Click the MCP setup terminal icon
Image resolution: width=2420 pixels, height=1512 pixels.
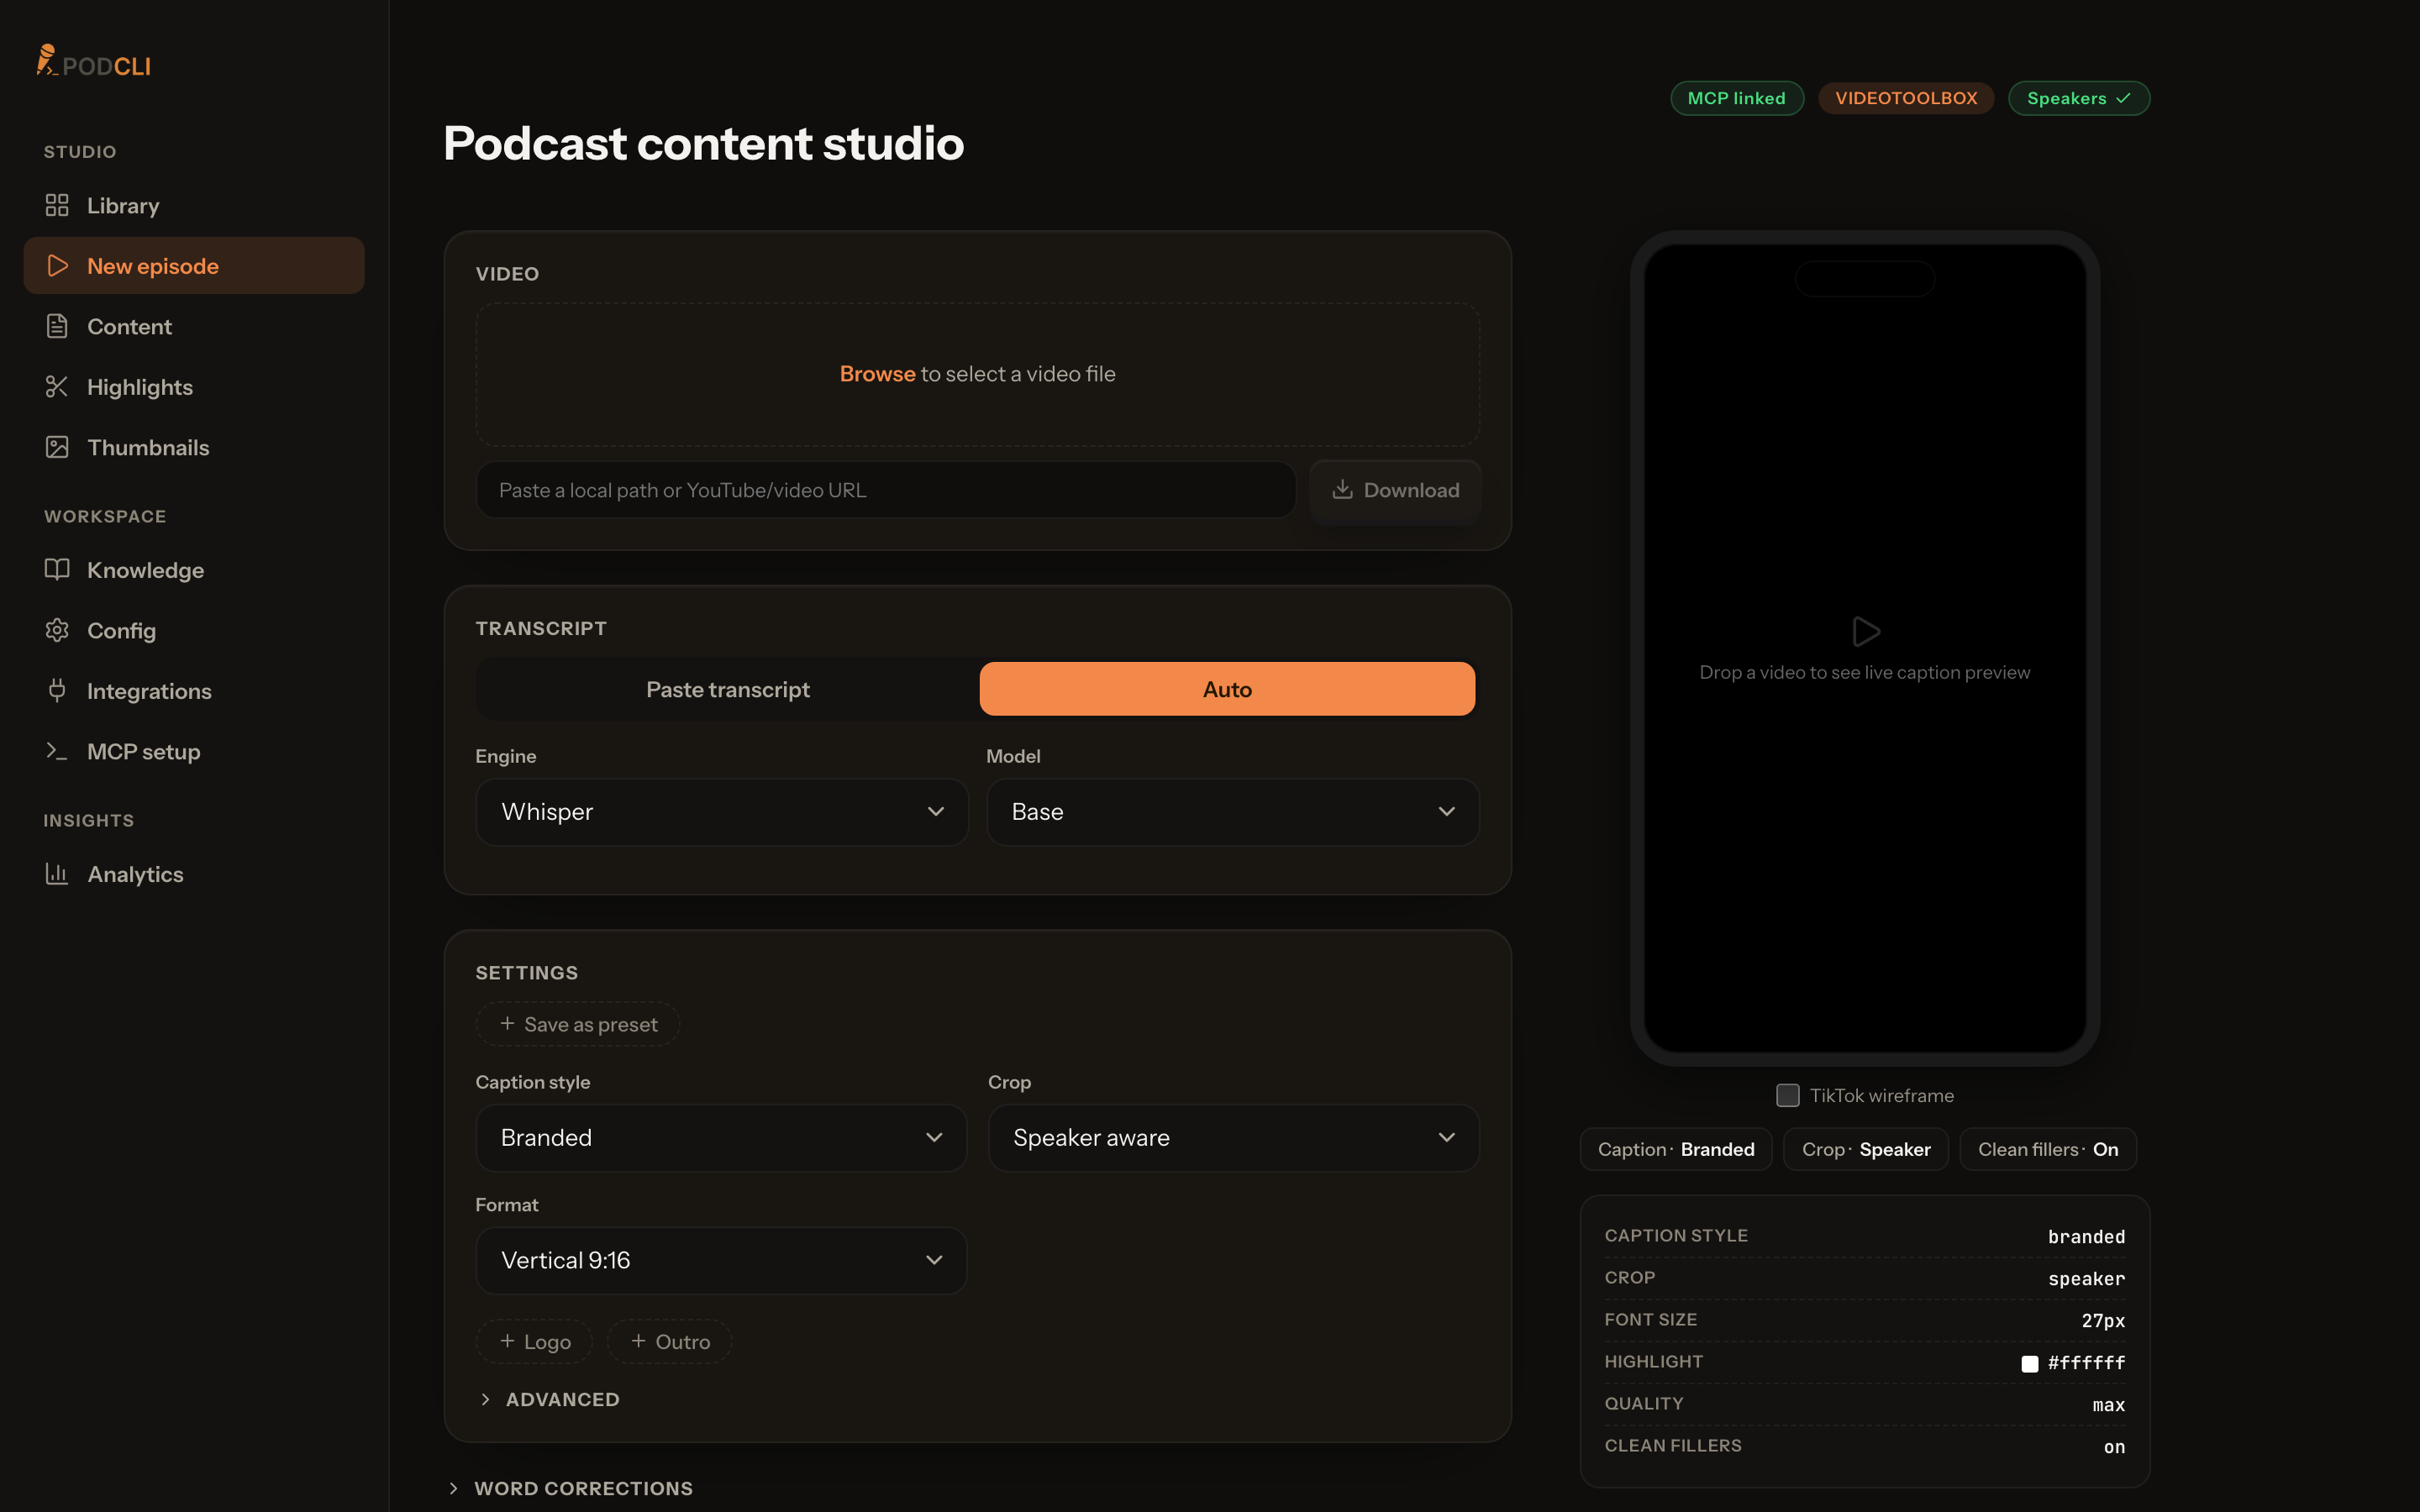click(x=57, y=751)
